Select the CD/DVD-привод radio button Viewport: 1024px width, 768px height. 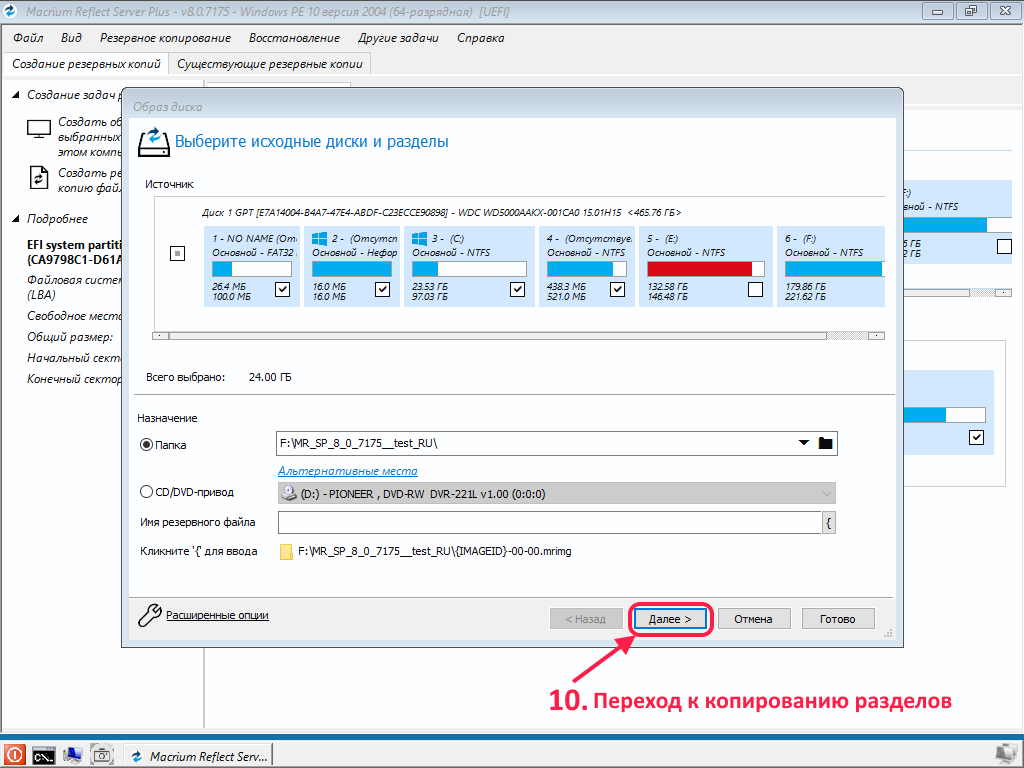click(x=147, y=492)
